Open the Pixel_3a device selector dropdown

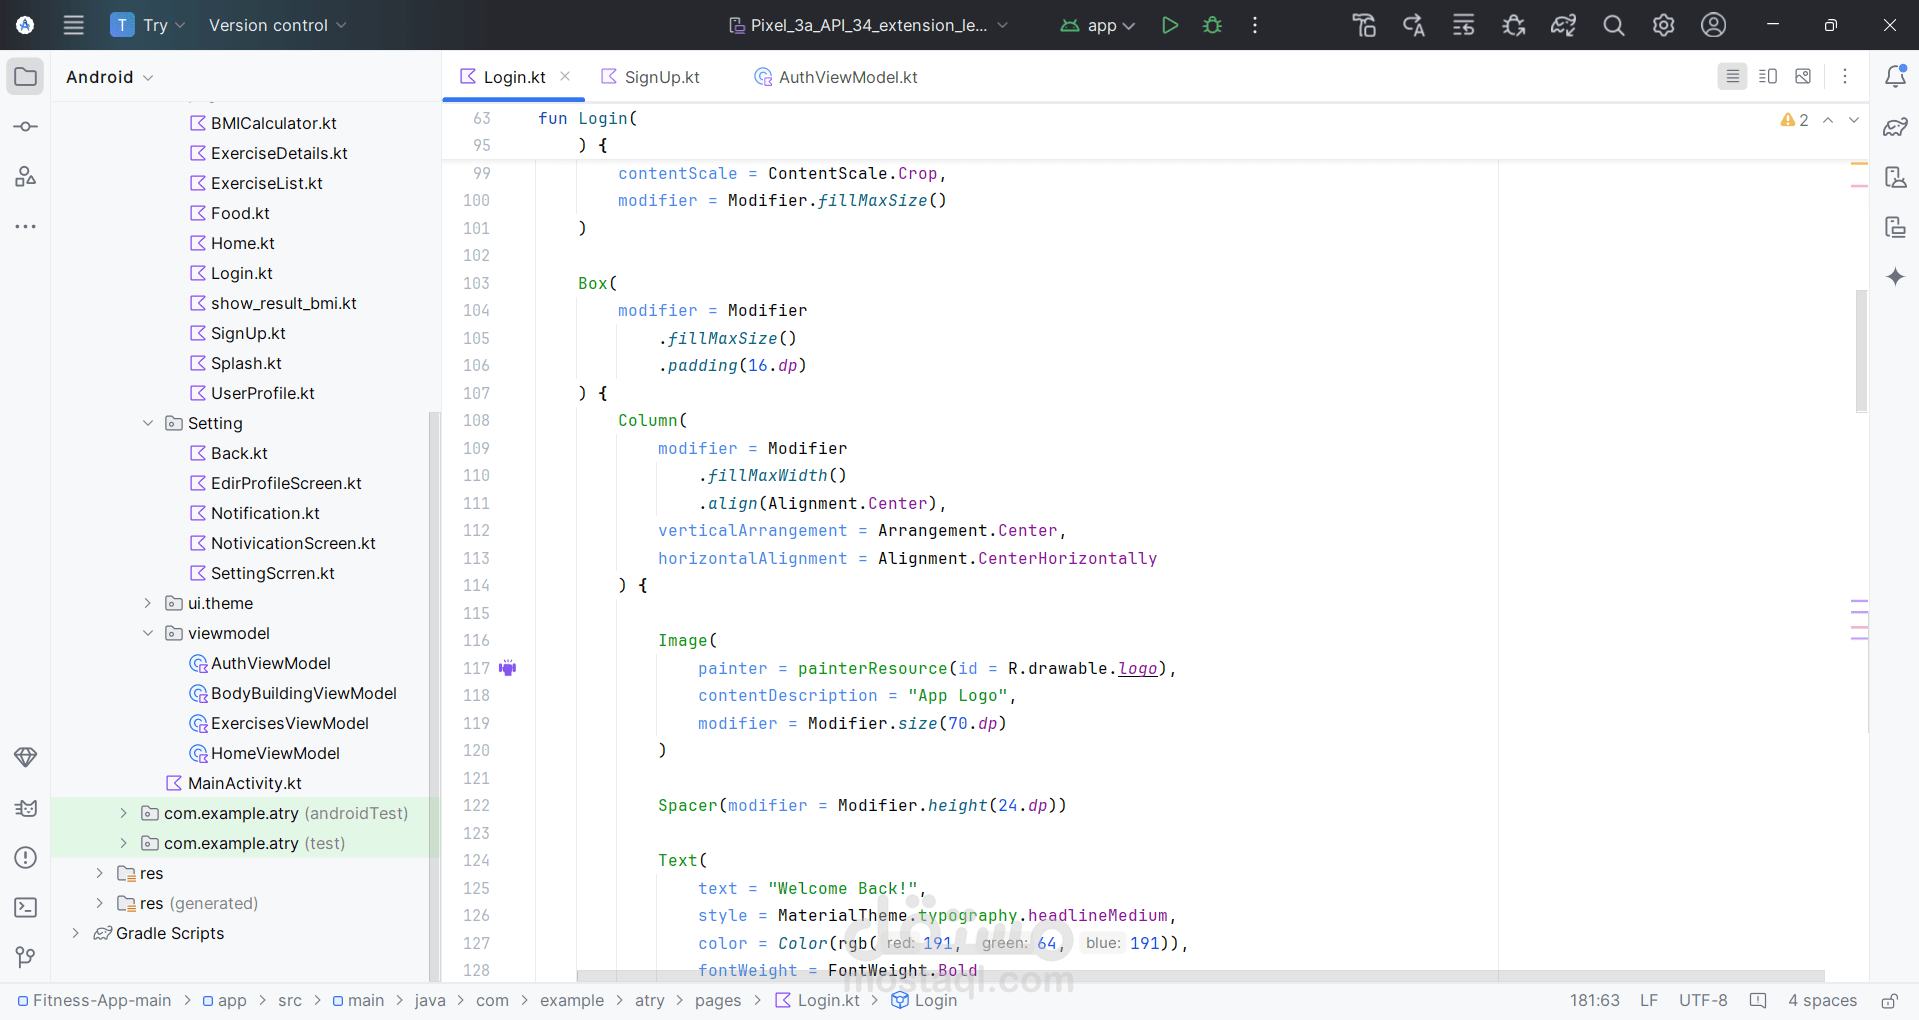pyautogui.click(x=868, y=25)
